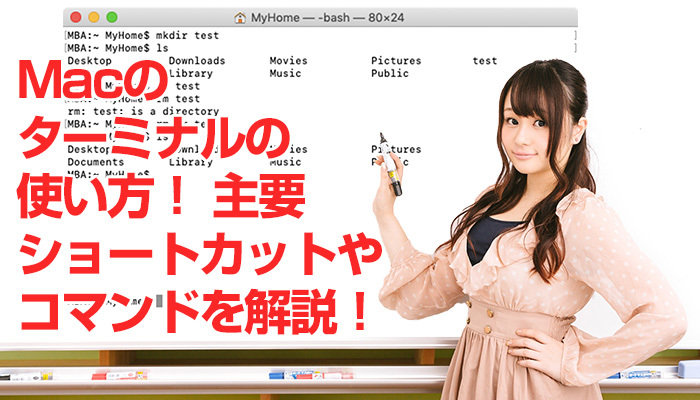
Task: Select the Pictures entry beside the test entry
Action: coord(396,61)
